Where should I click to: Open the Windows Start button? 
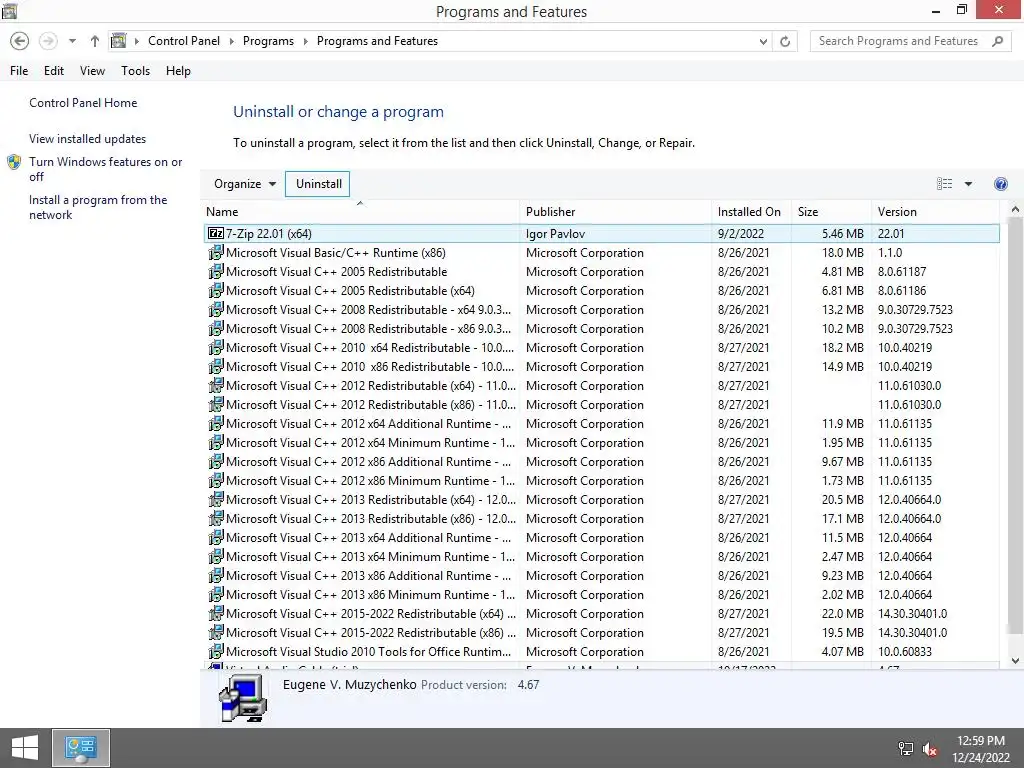[x=25, y=748]
